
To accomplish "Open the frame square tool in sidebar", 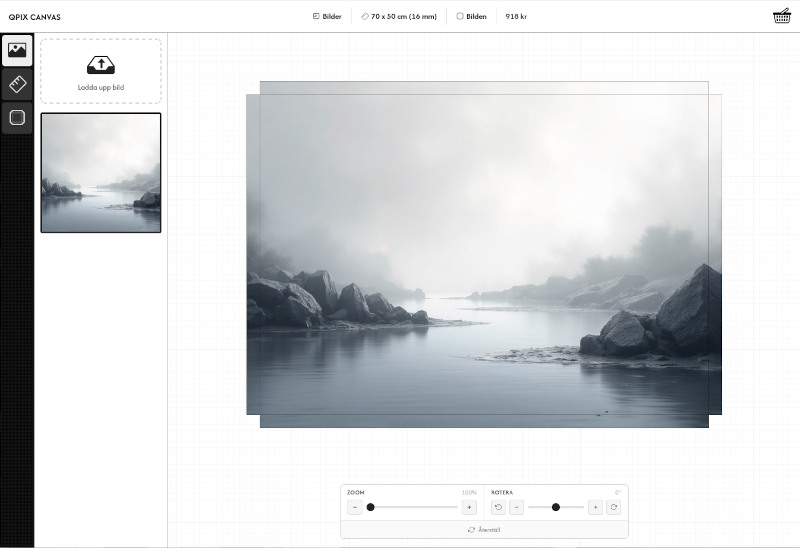I will [x=17, y=118].
